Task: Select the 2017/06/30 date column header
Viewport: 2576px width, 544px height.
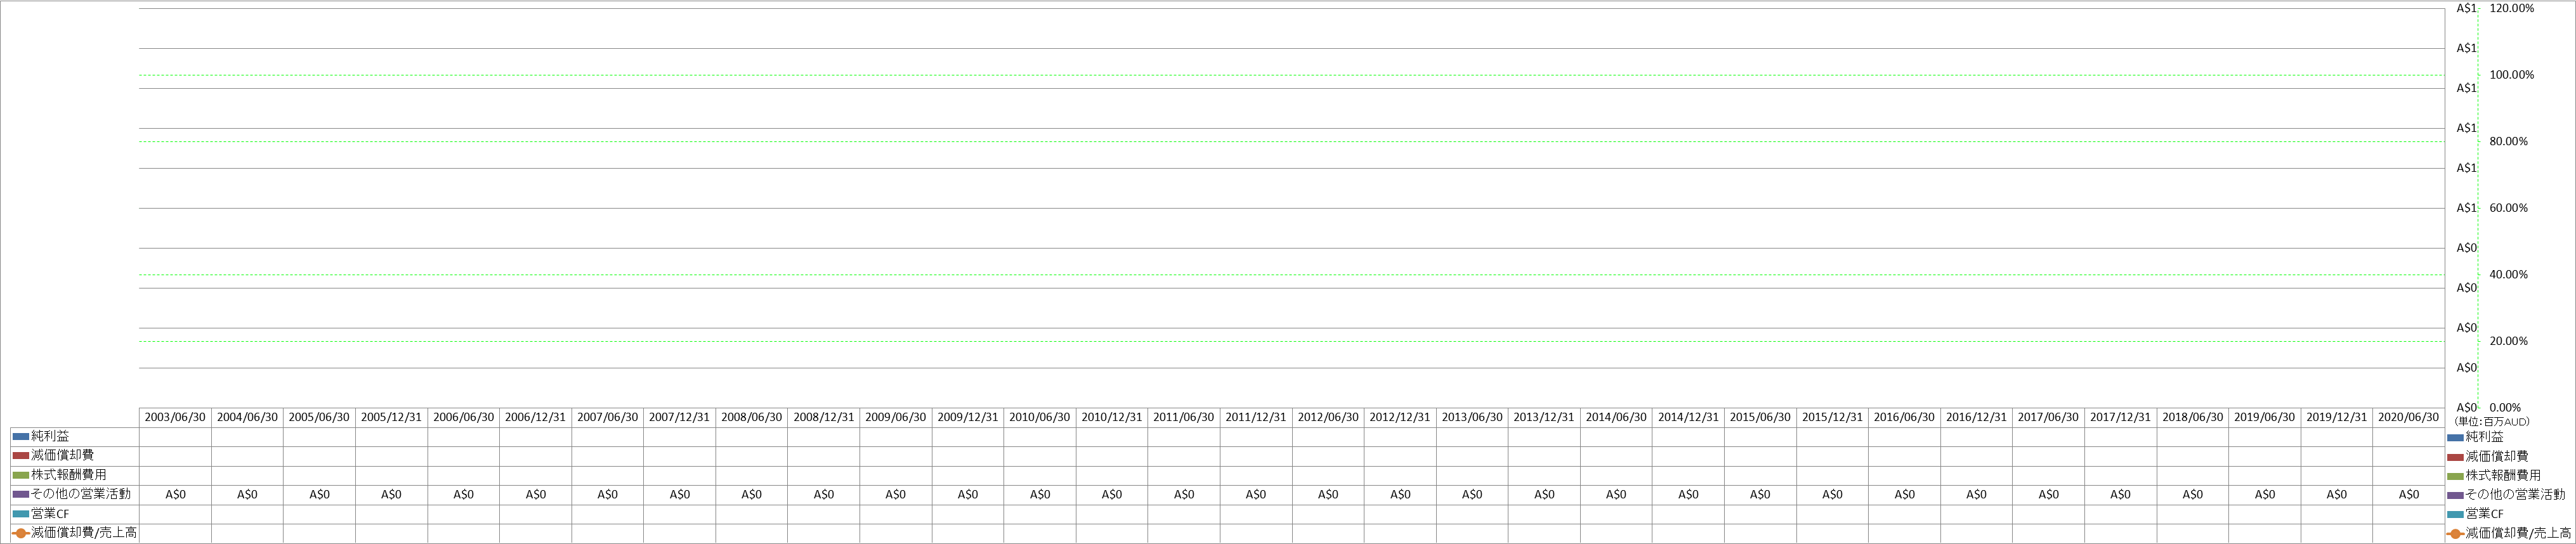Action: pos(2048,417)
